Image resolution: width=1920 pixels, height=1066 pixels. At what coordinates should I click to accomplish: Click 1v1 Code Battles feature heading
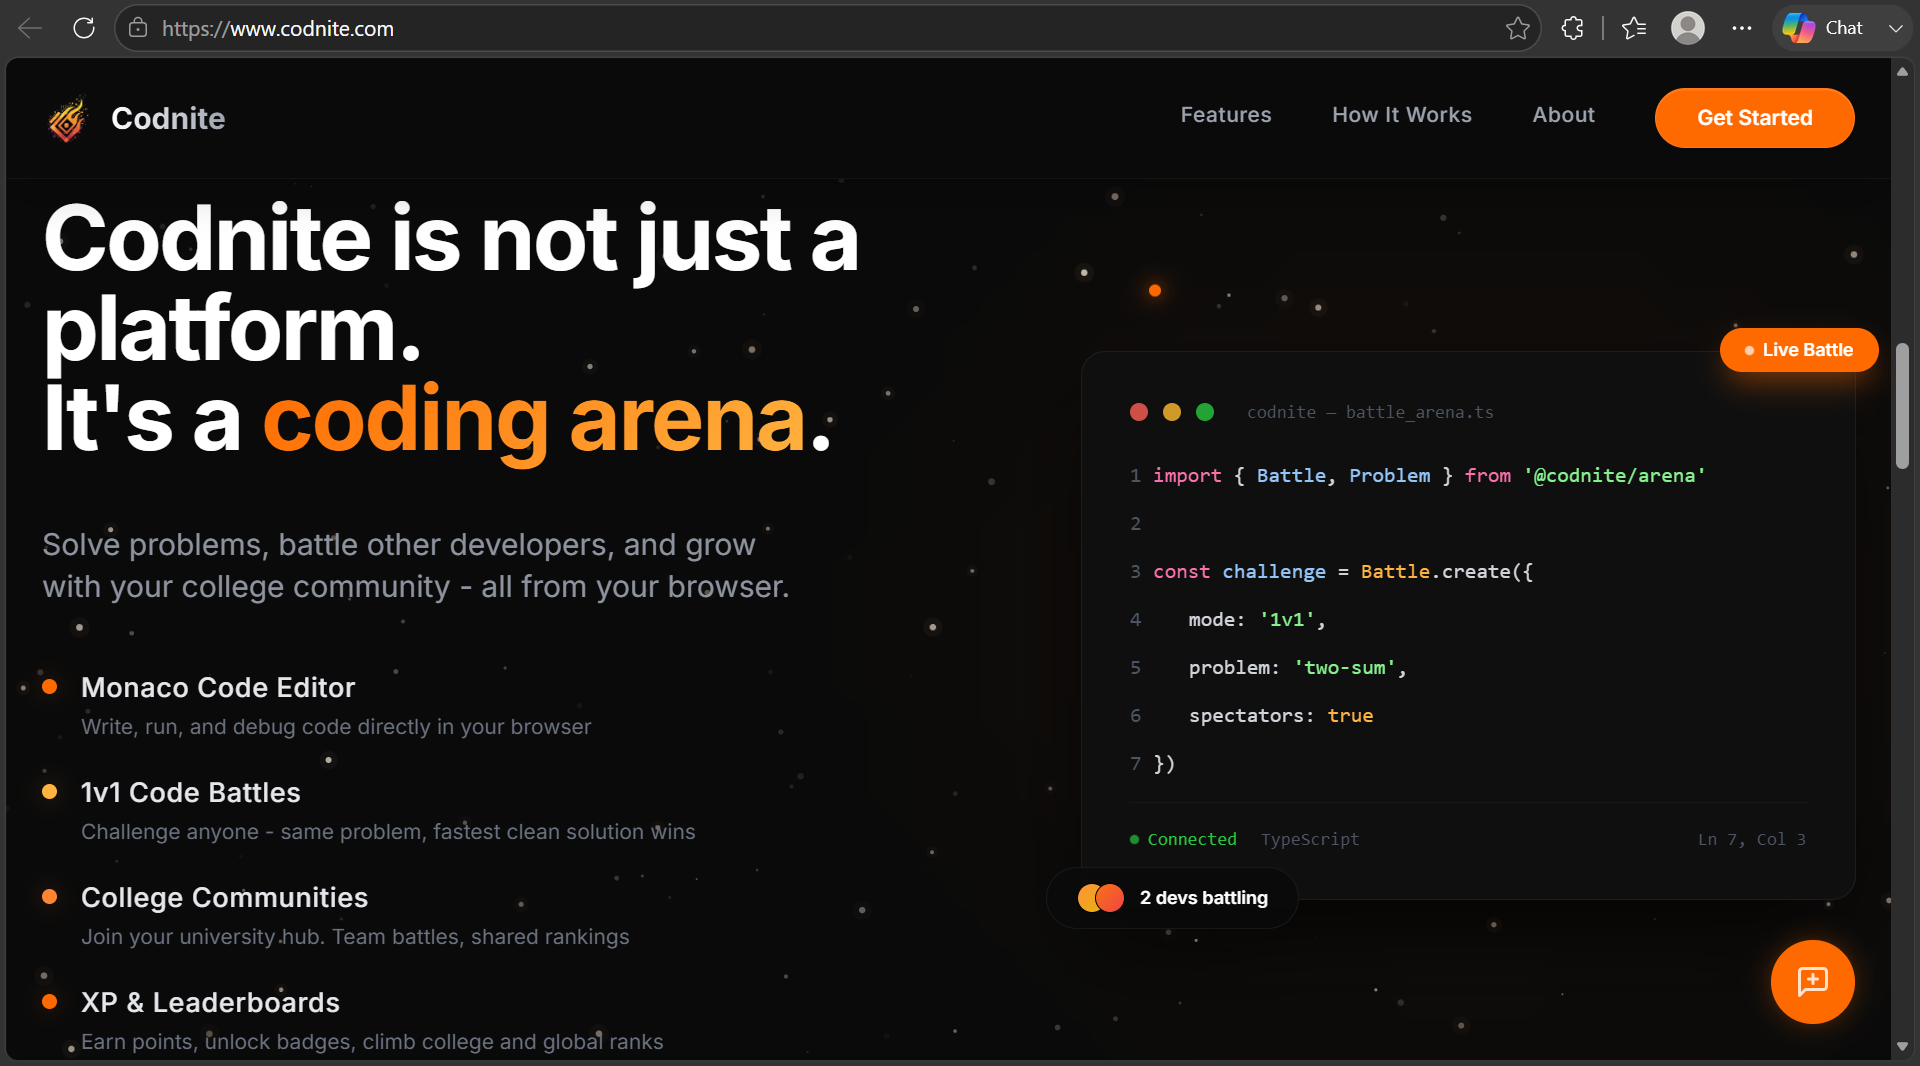point(191,792)
